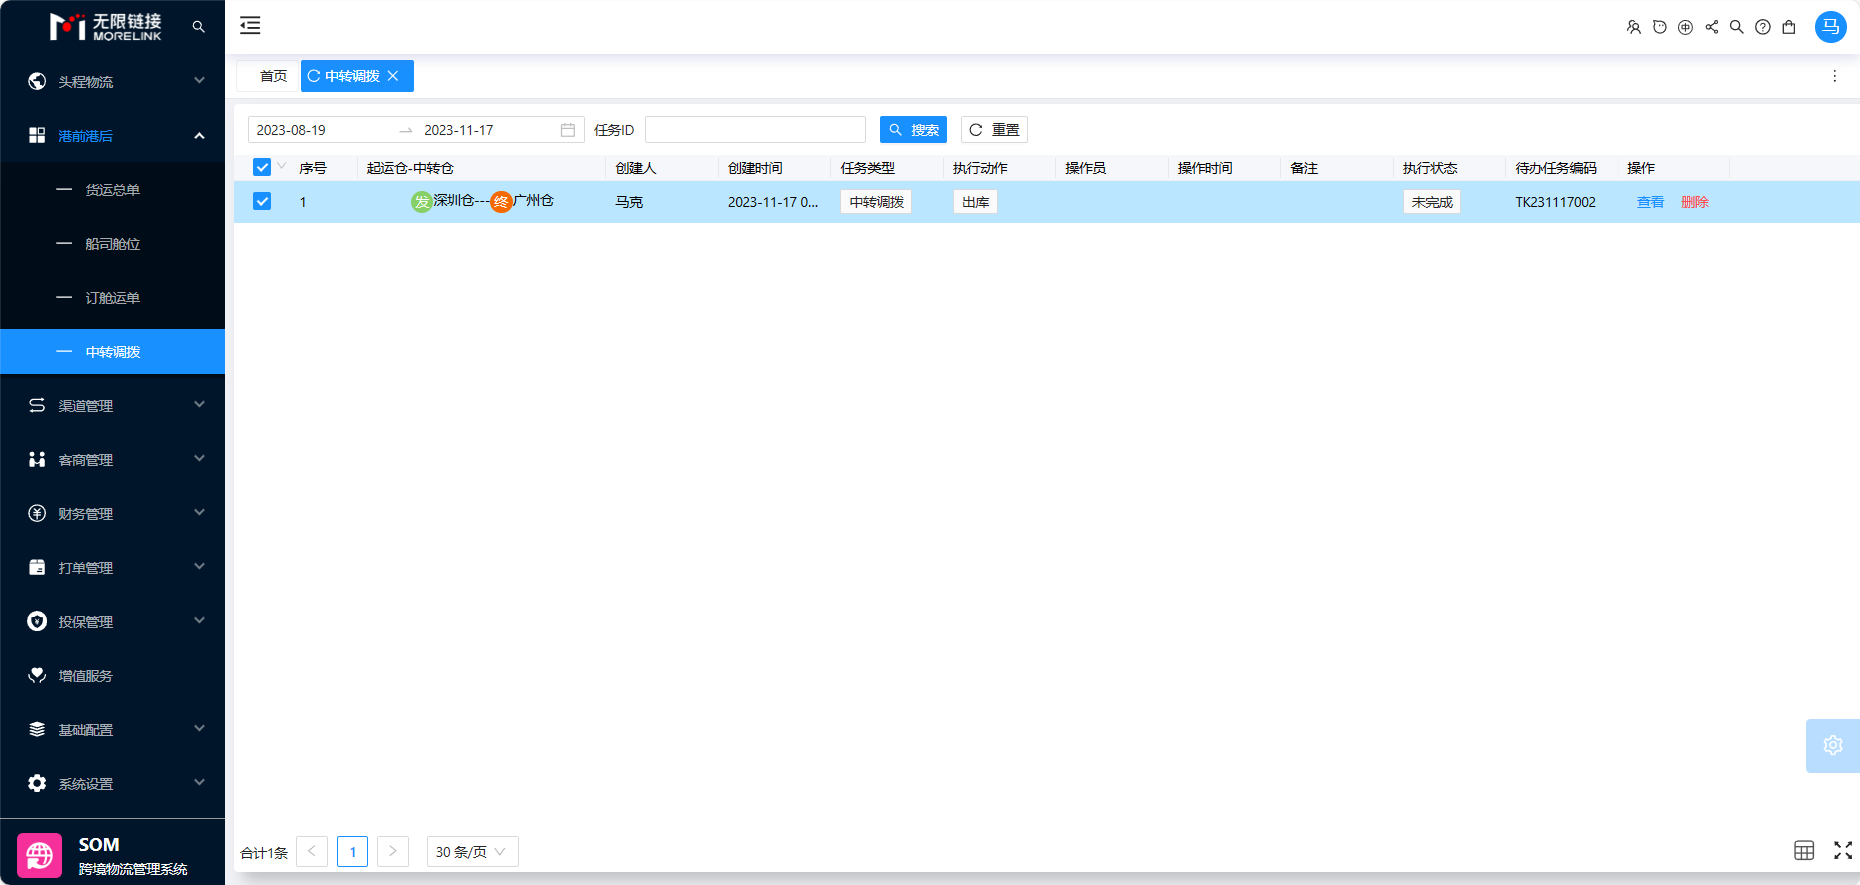The height and width of the screenshot is (885, 1860).
Task: Click the 中转调拨 task type tag in row
Action: click(876, 202)
